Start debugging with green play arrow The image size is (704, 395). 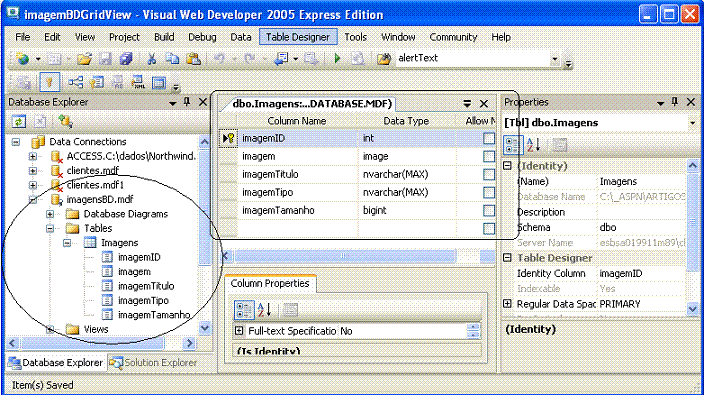pos(337,58)
